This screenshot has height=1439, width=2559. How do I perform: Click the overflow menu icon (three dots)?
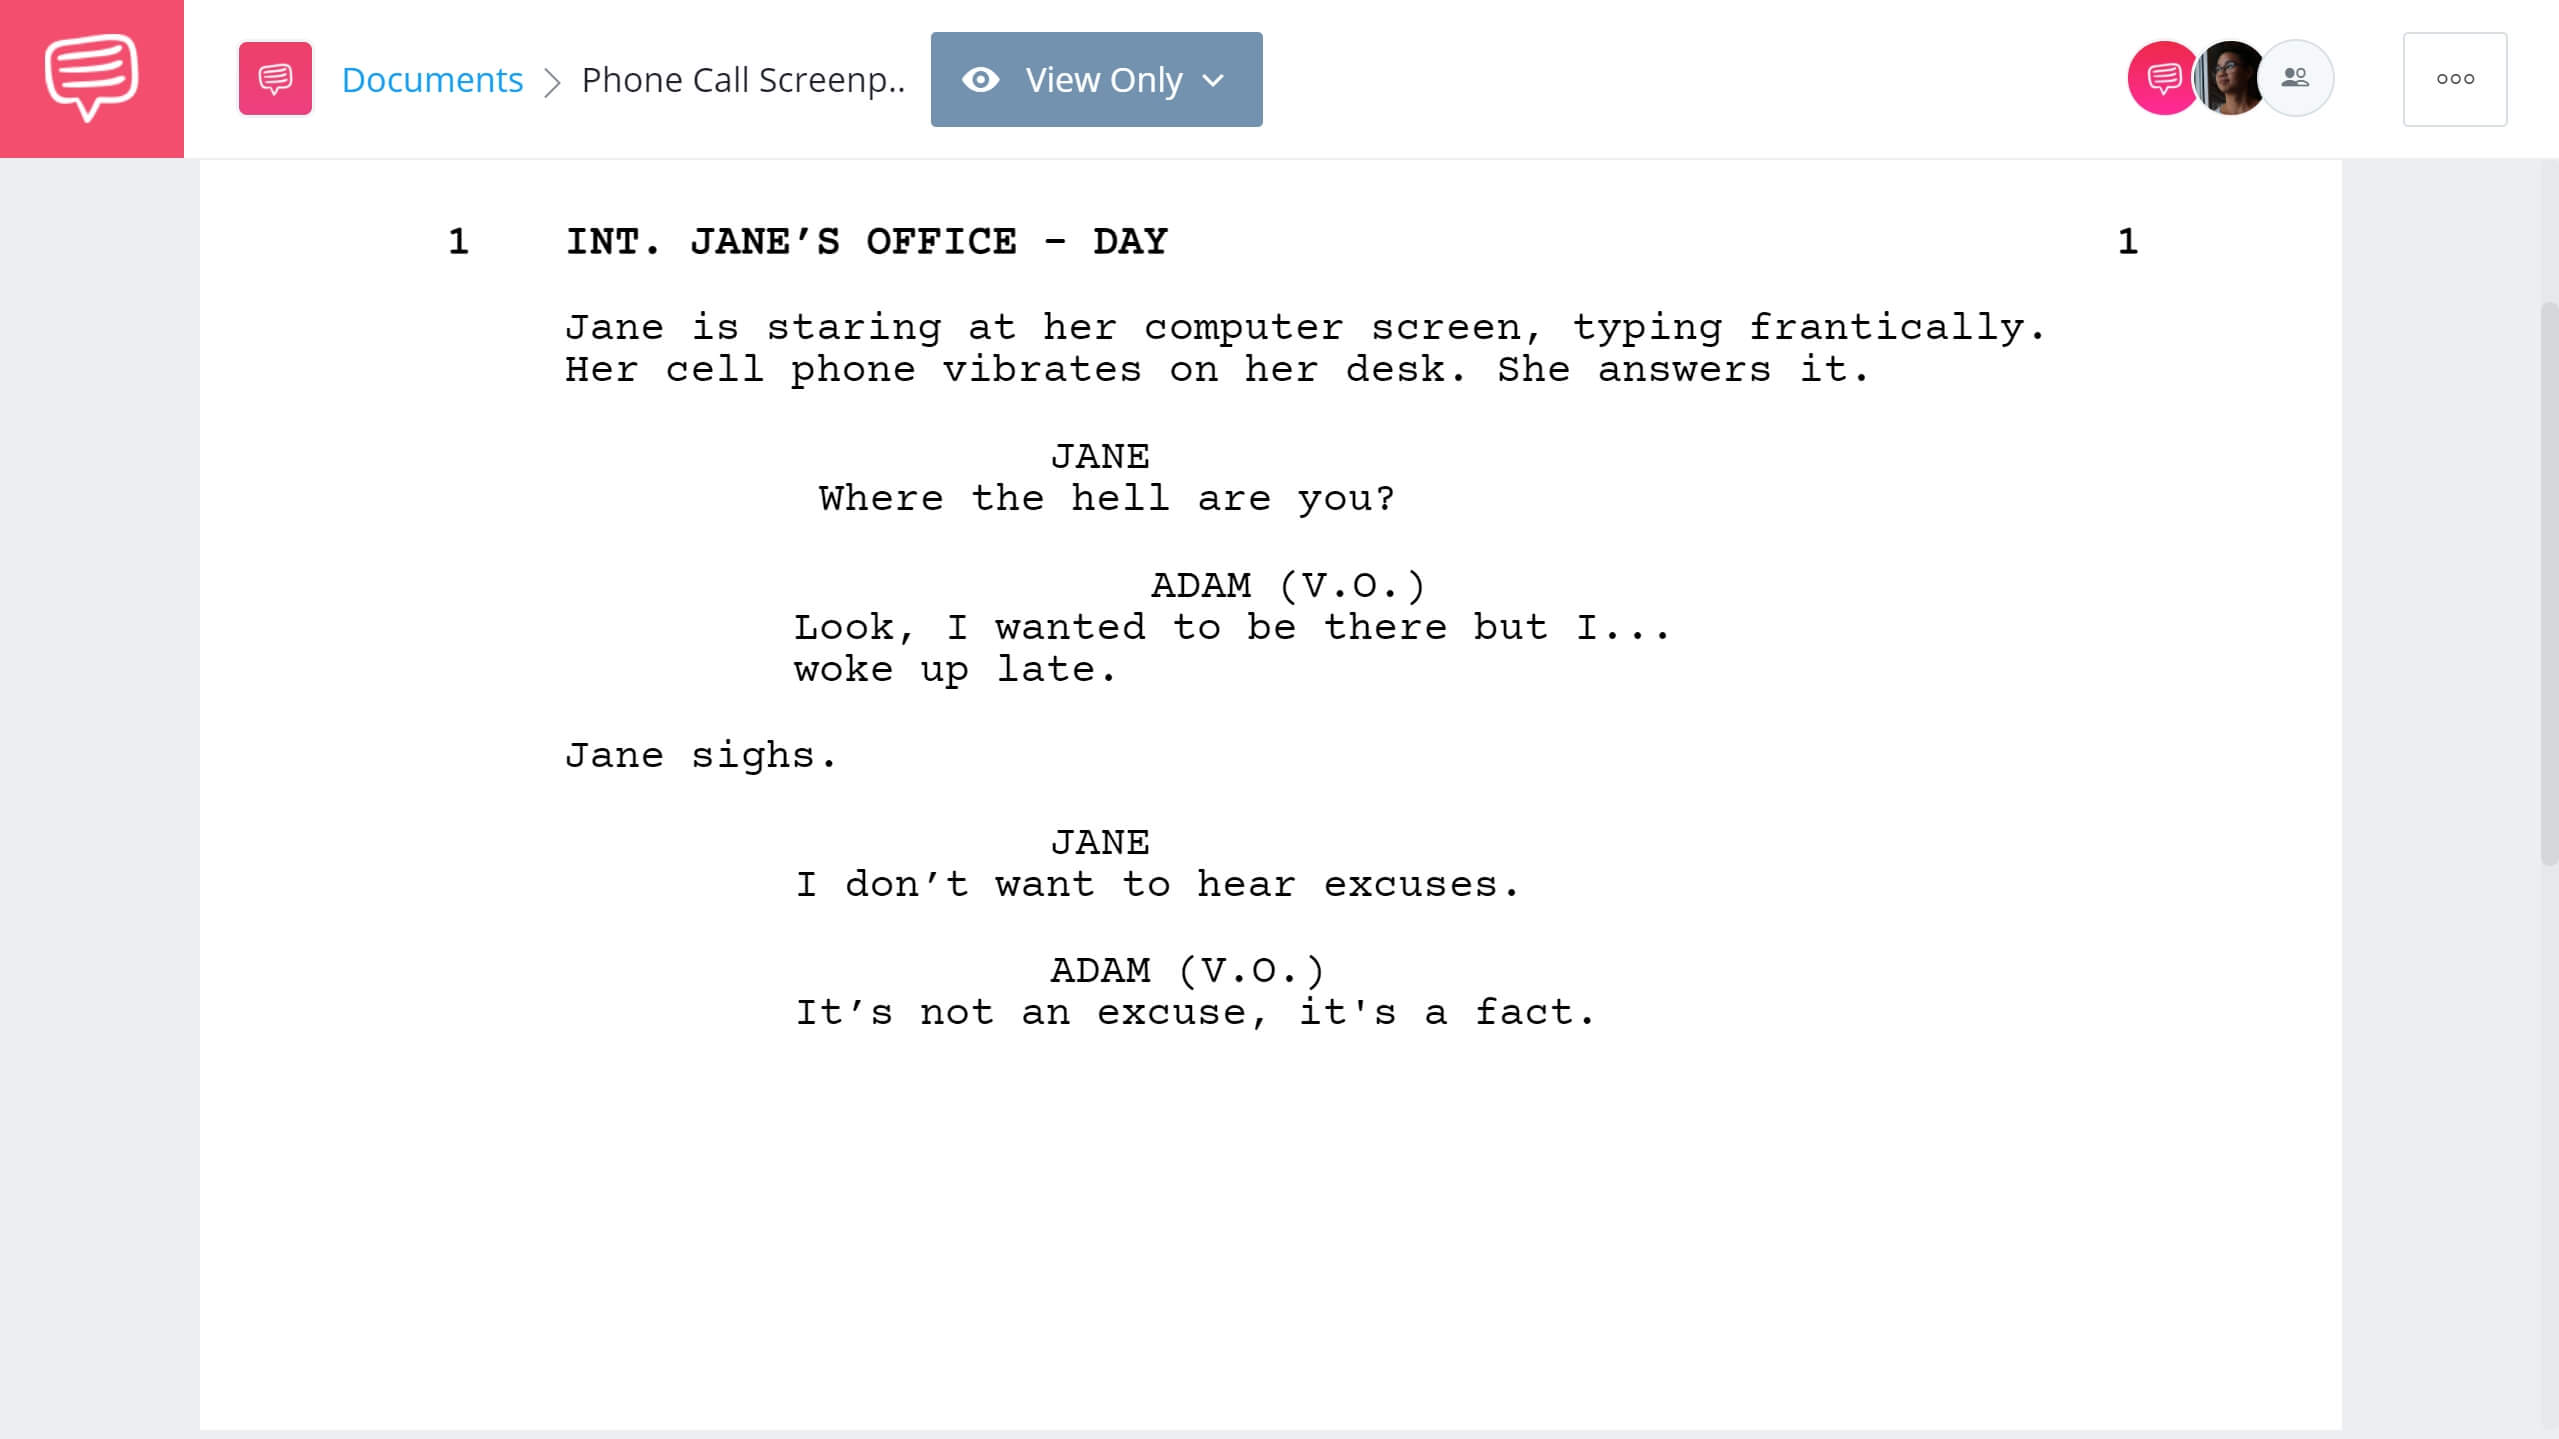tap(2454, 79)
